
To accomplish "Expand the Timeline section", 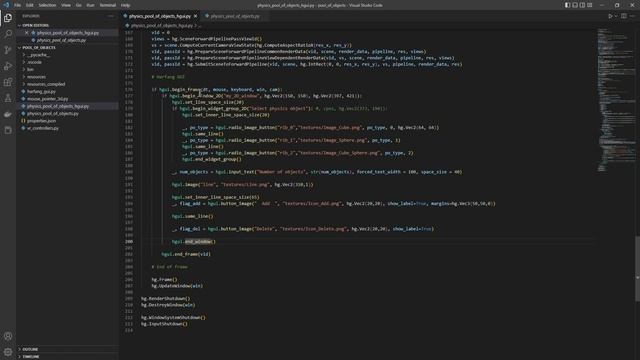I will click(31, 357).
